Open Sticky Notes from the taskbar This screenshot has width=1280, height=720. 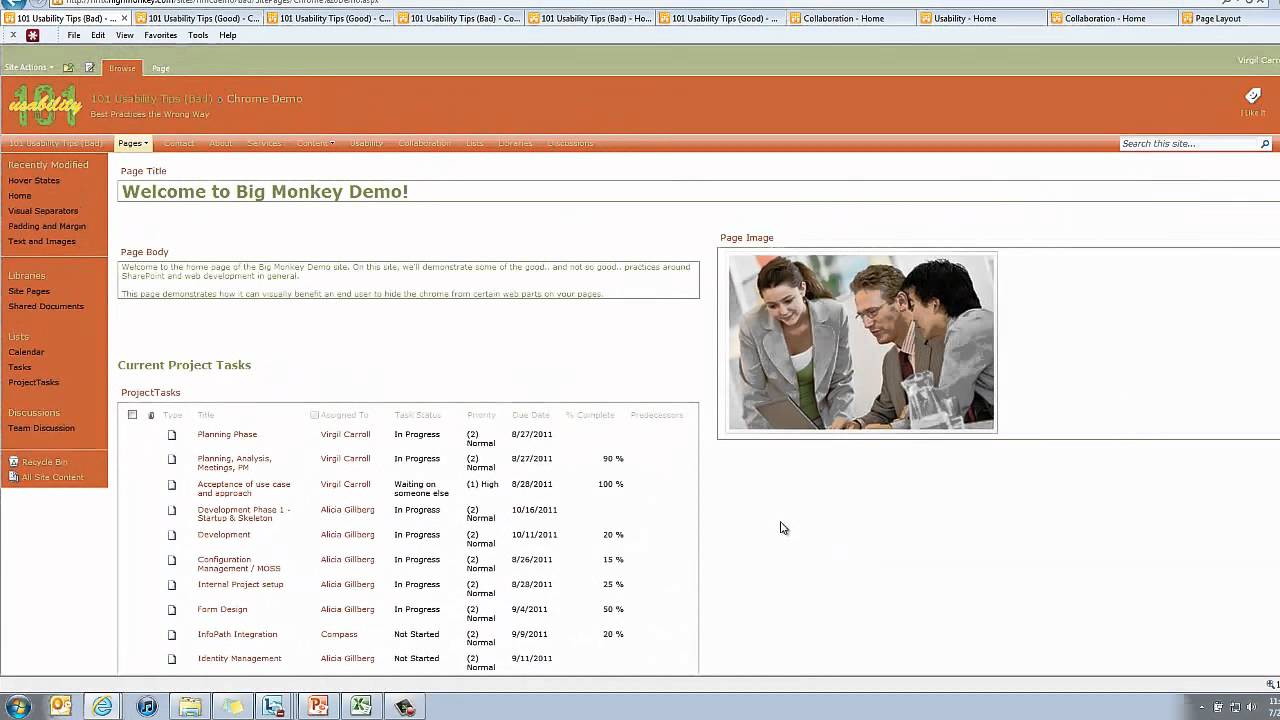[233, 707]
